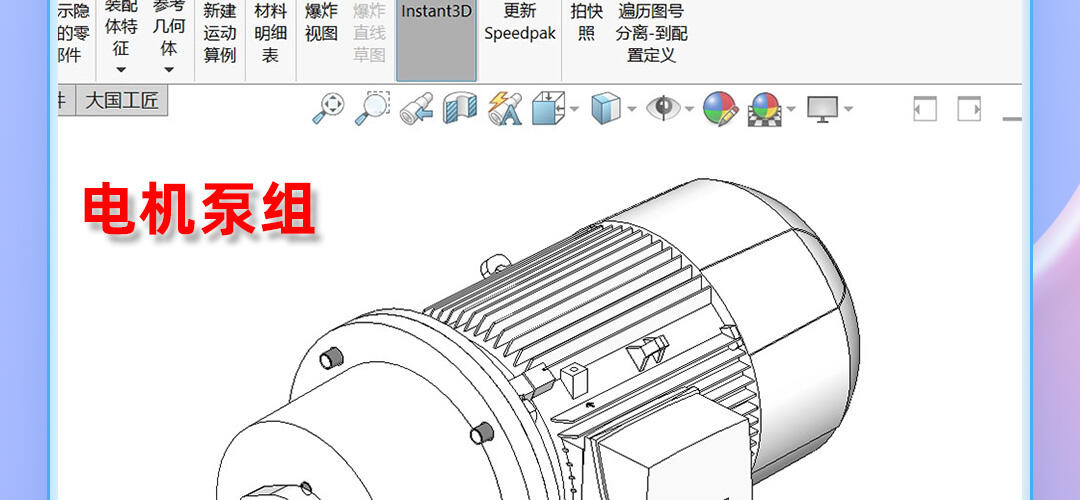Expand the View Orientation dropdown arrow
Viewport: 1080px width, 500px height.
(x=574, y=109)
